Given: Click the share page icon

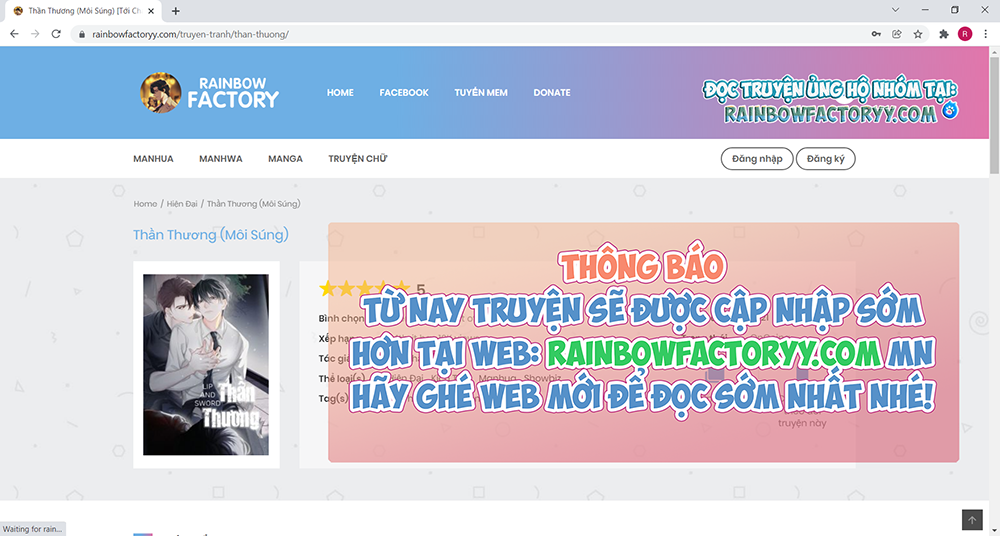Looking at the screenshot, I should point(897,33).
